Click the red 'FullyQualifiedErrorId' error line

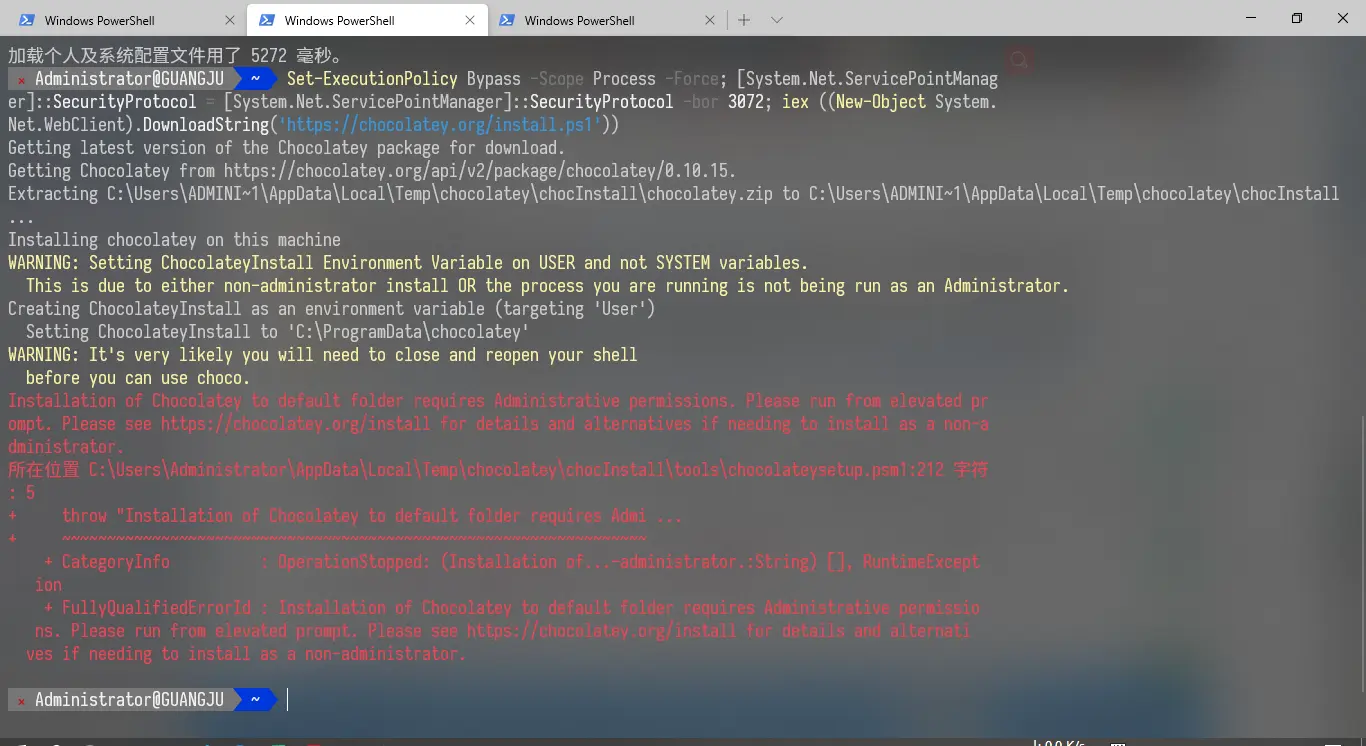512,608
